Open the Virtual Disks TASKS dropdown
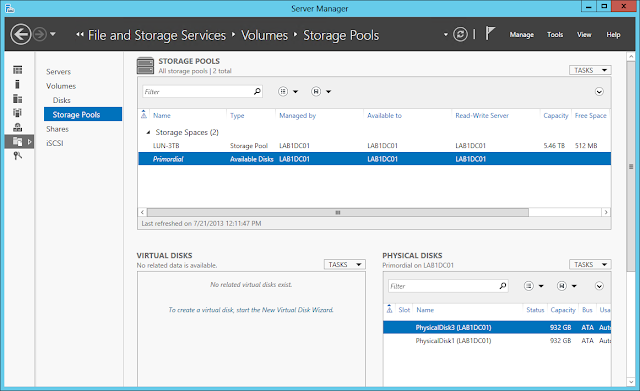Image resolution: width=640 pixels, height=391 pixels. 345,264
